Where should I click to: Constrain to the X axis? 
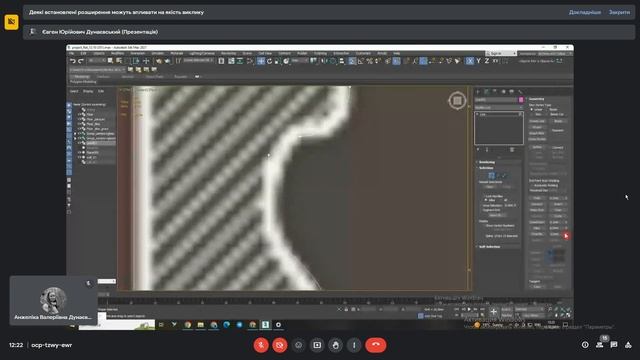coord(470,61)
